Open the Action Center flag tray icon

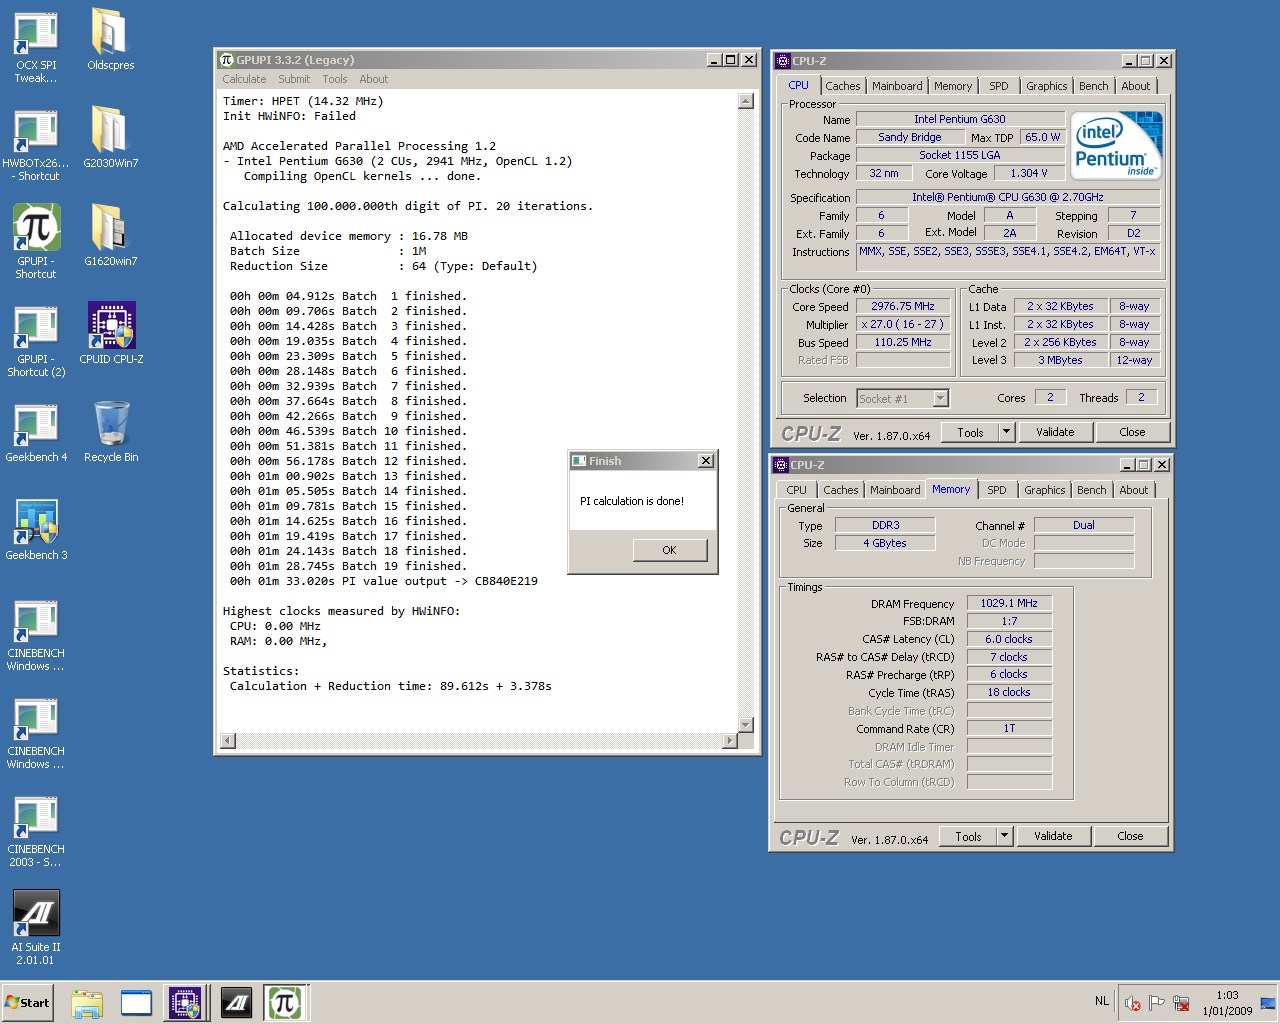(1156, 1003)
